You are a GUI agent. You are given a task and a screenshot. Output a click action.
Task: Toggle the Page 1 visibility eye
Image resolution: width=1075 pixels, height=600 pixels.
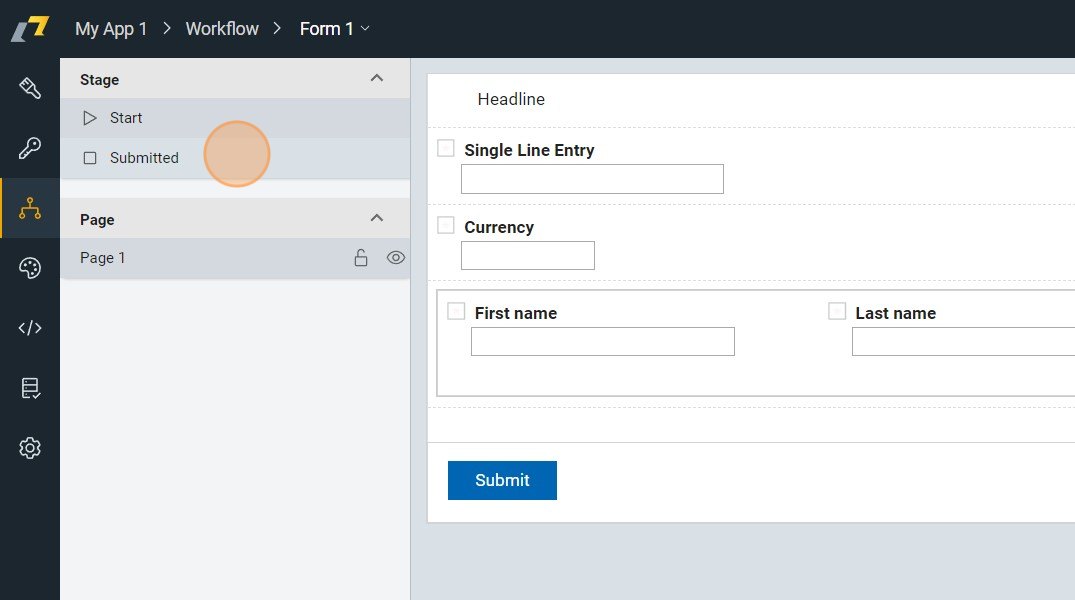[x=396, y=258]
